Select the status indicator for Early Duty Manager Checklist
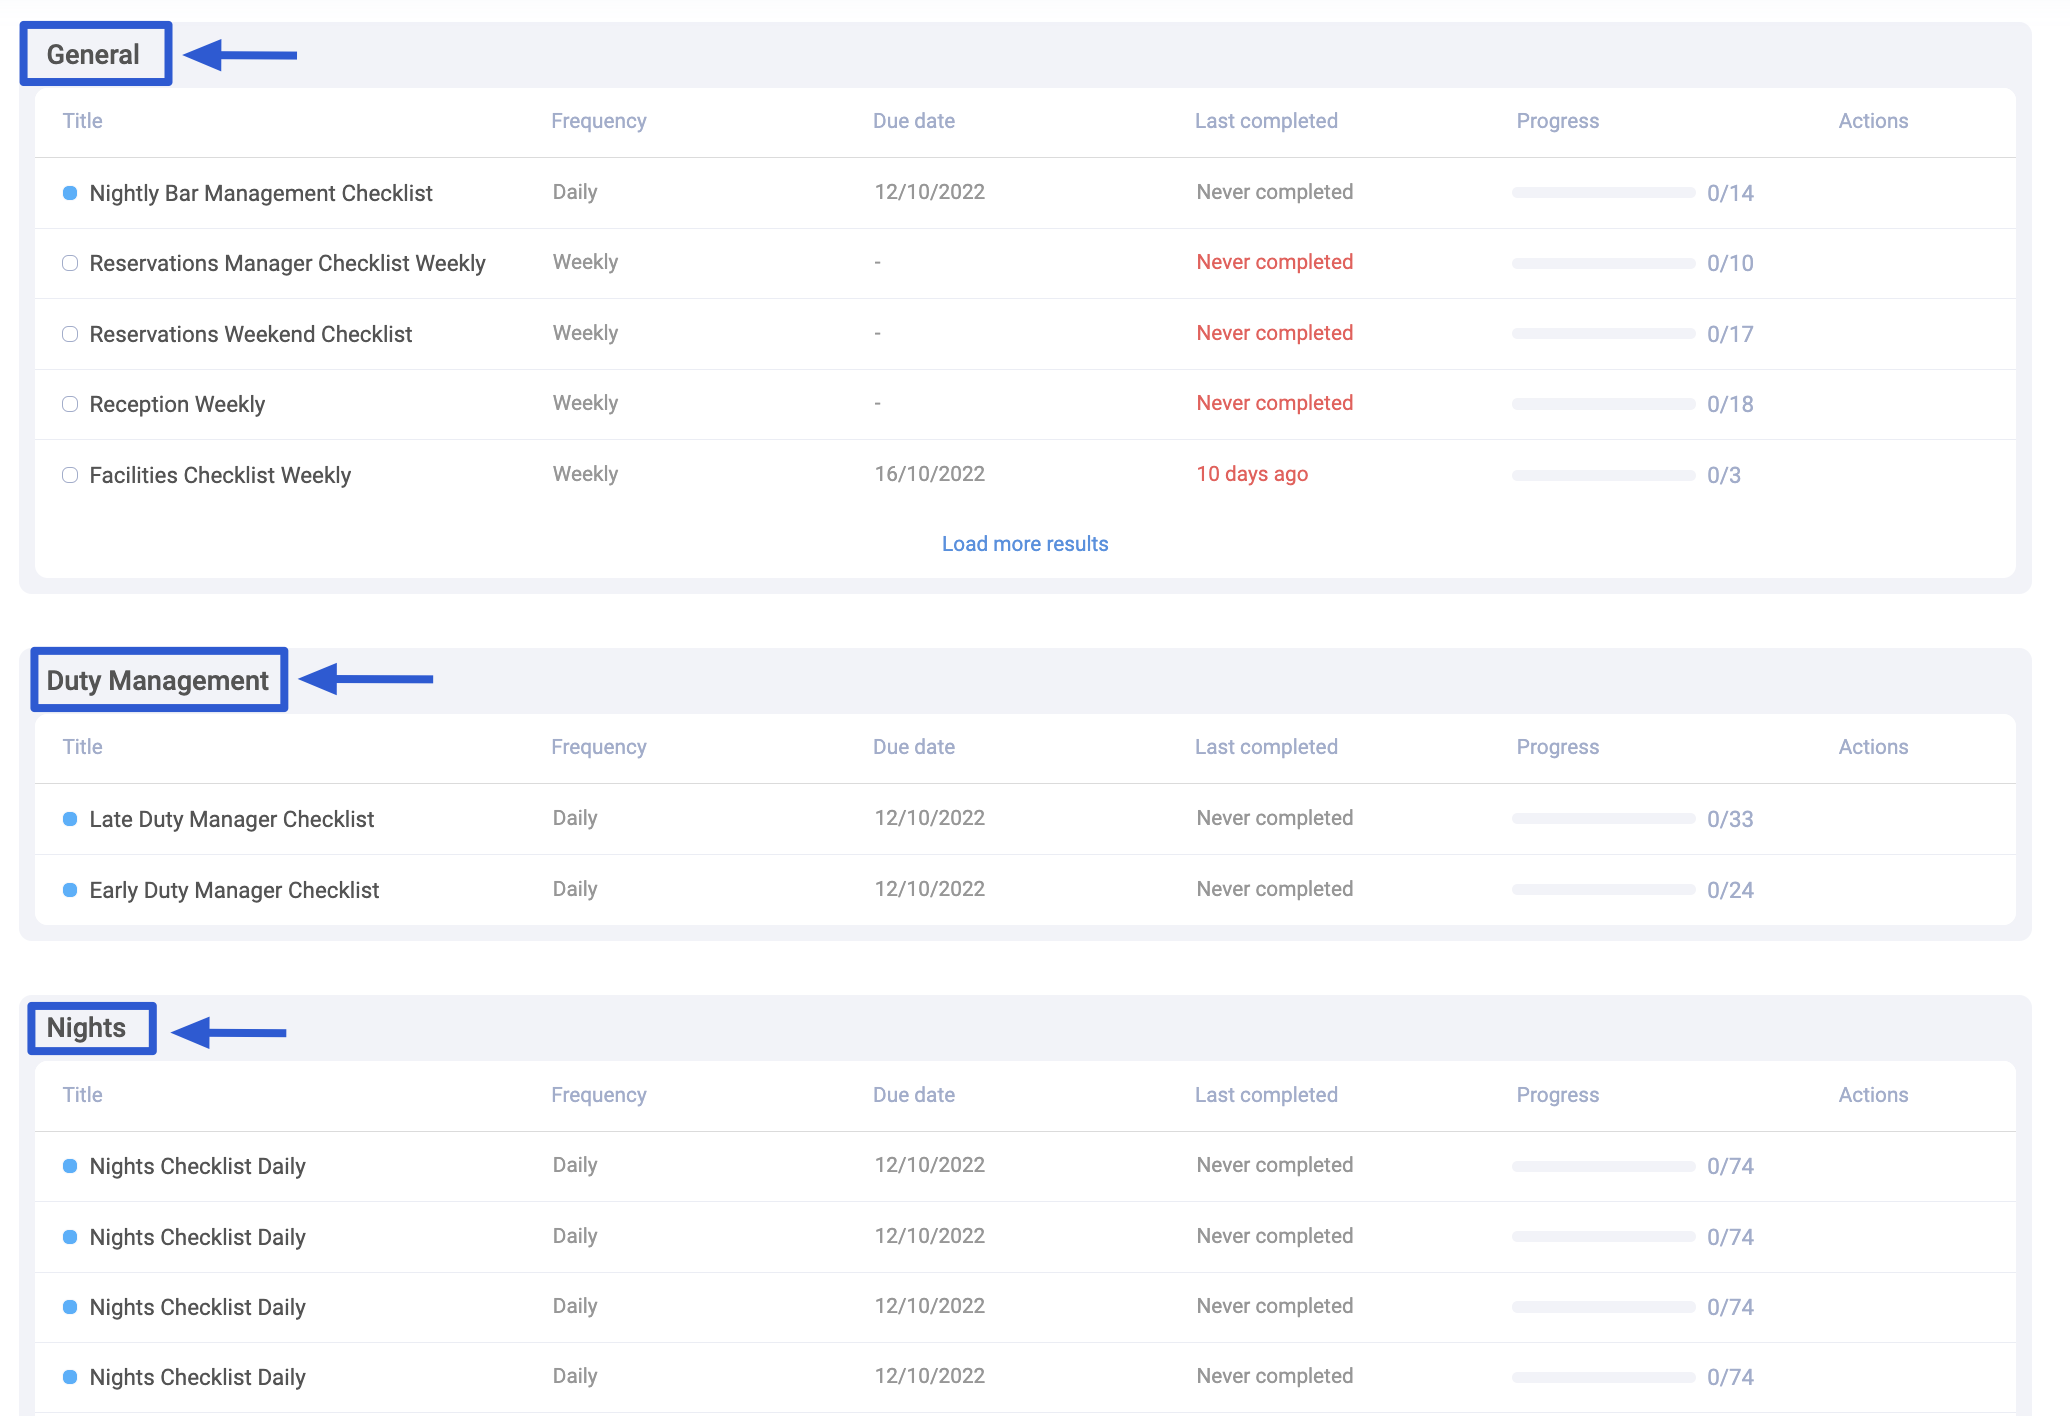This screenshot has width=2070, height=1416. (70, 890)
